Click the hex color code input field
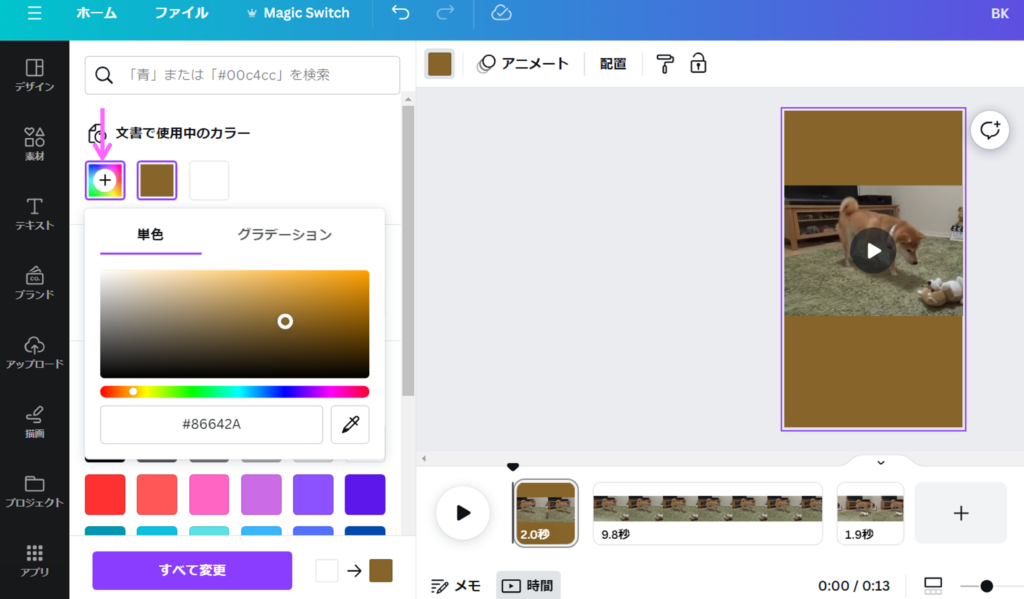This screenshot has width=1024, height=599. pyautogui.click(x=211, y=425)
